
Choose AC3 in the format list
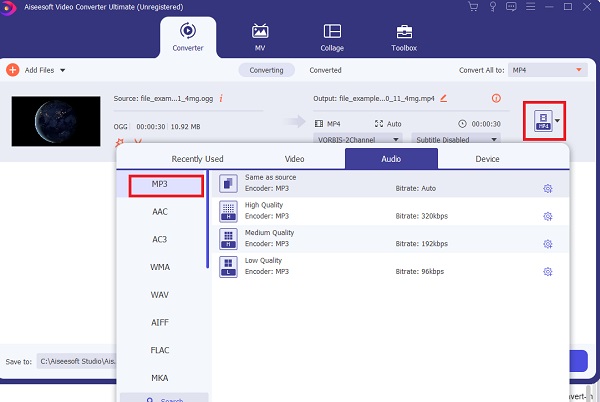tap(160, 239)
